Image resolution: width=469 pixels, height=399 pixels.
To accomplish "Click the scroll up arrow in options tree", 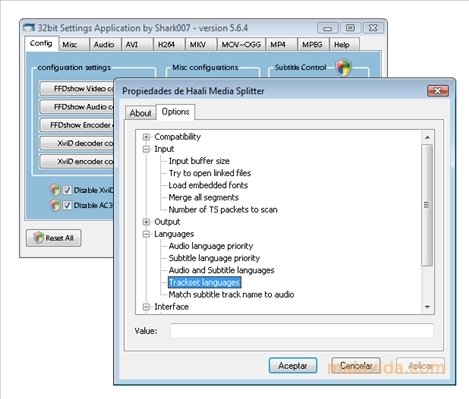I will point(427,137).
